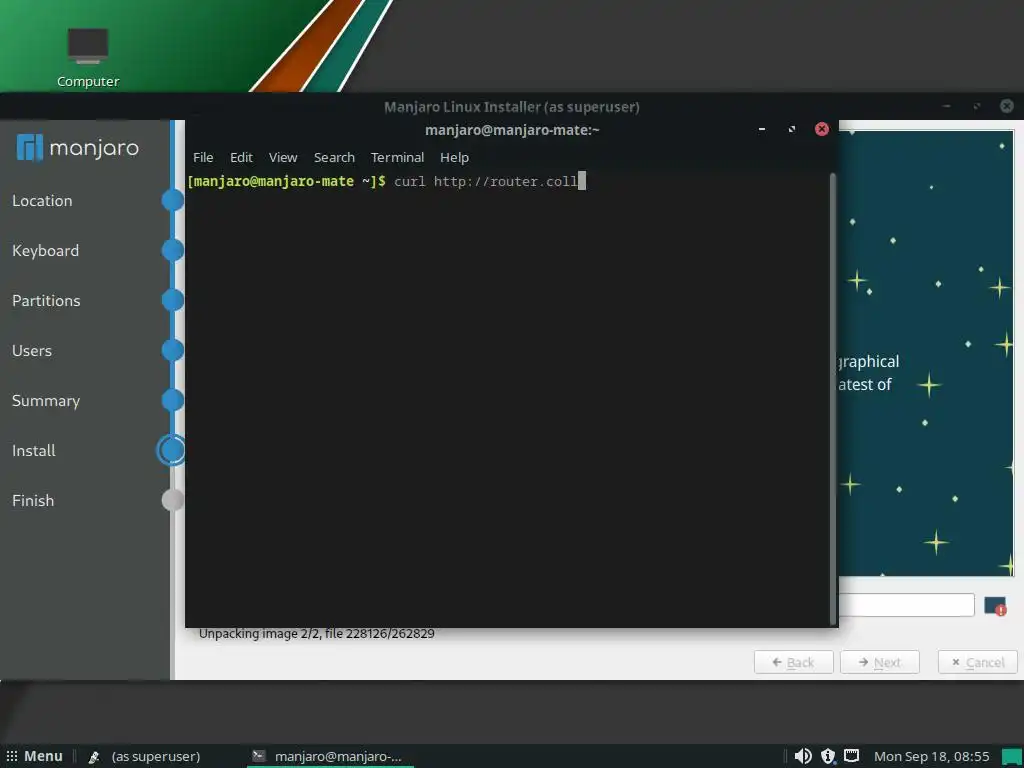This screenshot has width=1024, height=768.
Task: Maximize the terminal window
Action: pos(792,129)
